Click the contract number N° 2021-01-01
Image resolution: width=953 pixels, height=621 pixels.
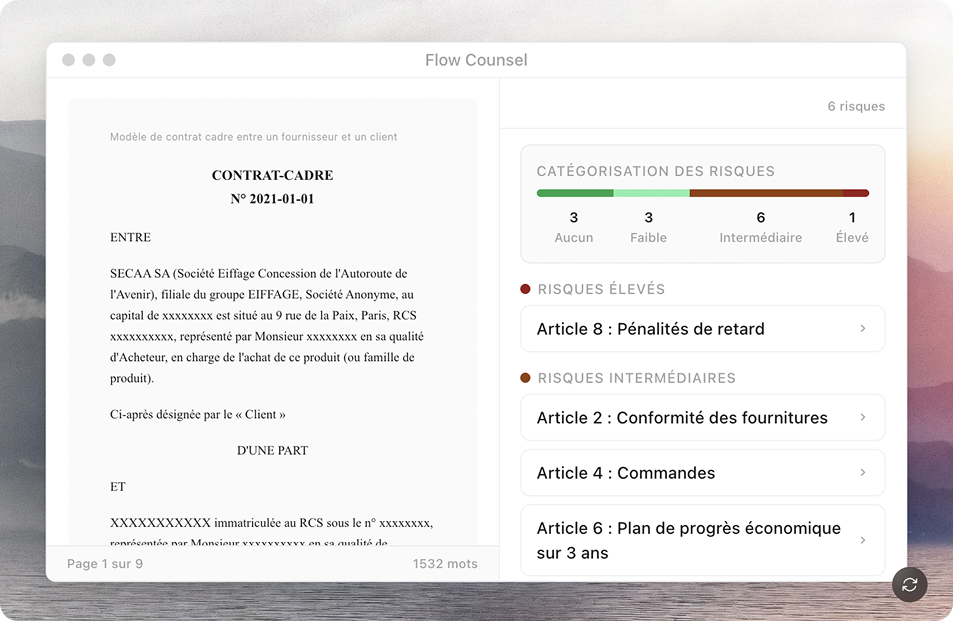coord(272,199)
